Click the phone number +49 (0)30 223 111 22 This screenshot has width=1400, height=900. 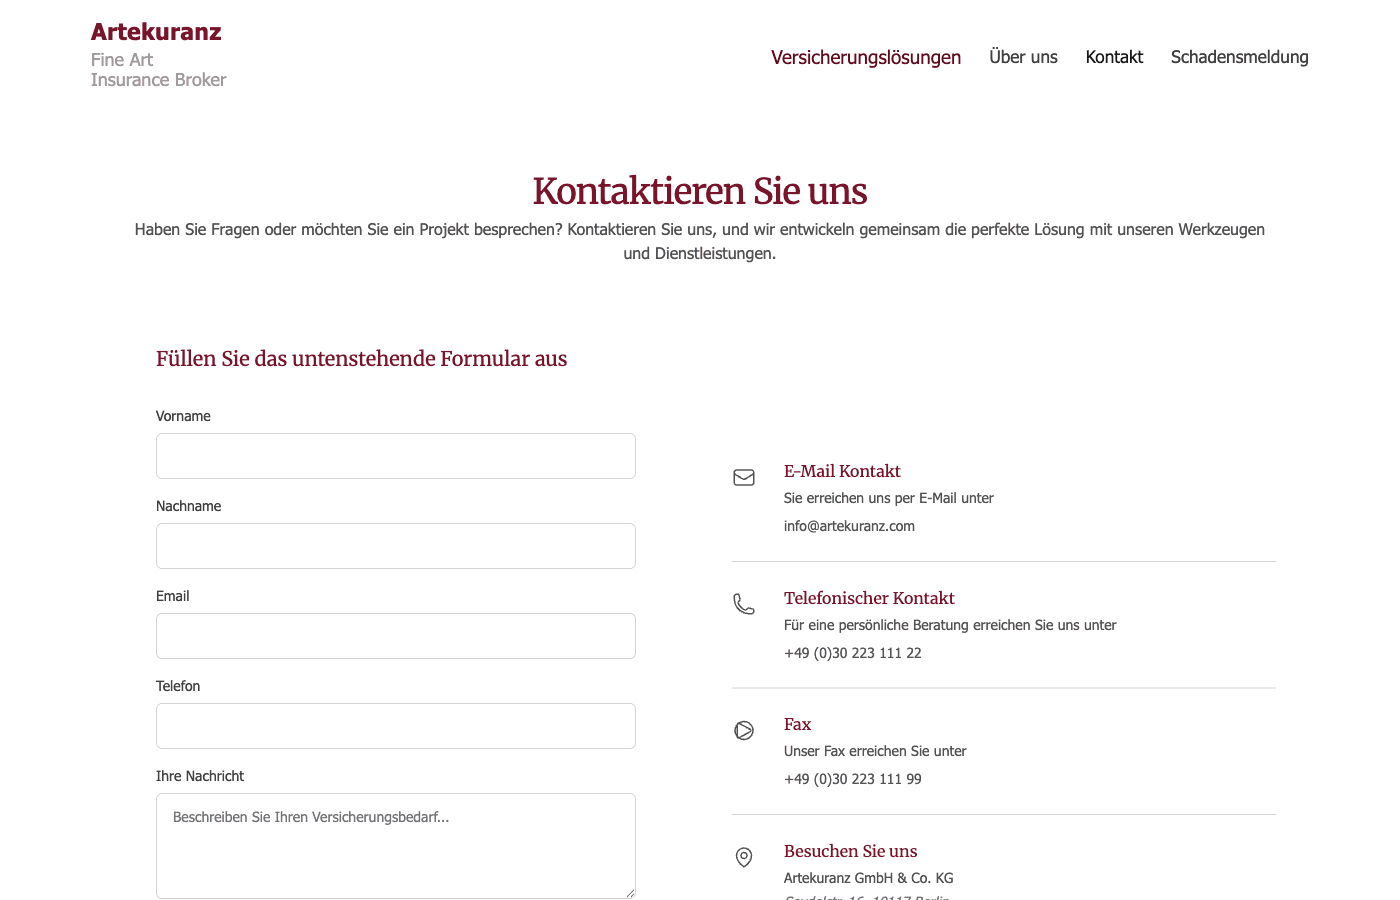853,653
